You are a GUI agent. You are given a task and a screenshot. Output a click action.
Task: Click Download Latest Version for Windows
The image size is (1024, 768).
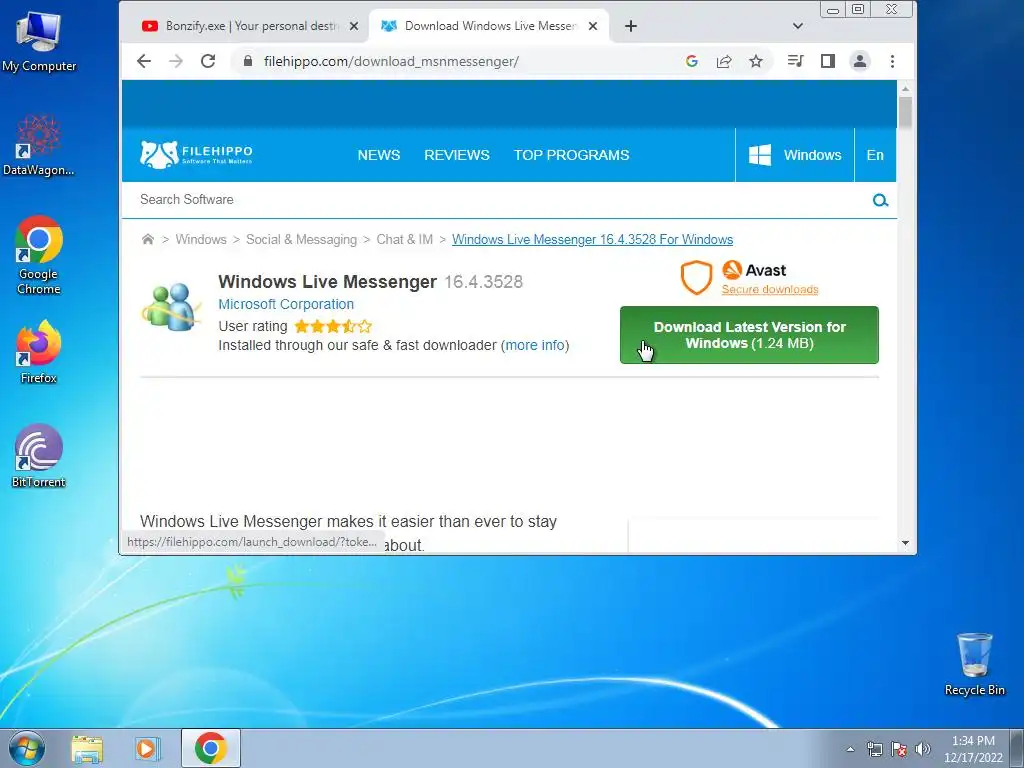(x=749, y=335)
